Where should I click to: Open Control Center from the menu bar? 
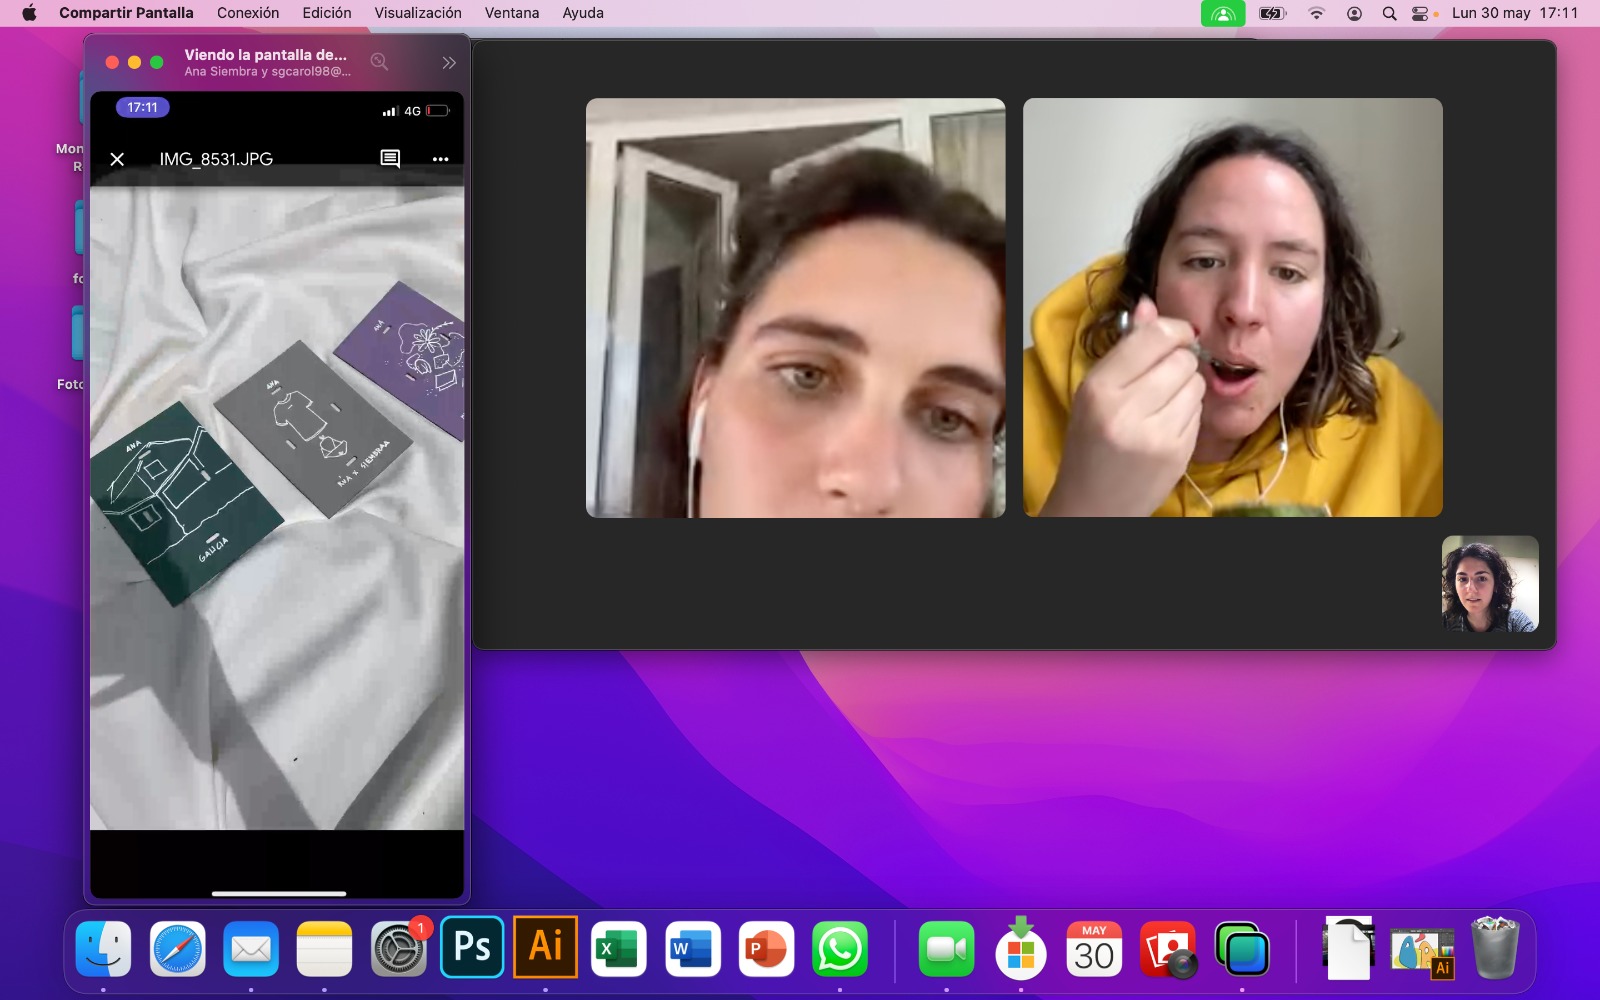[1419, 13]
